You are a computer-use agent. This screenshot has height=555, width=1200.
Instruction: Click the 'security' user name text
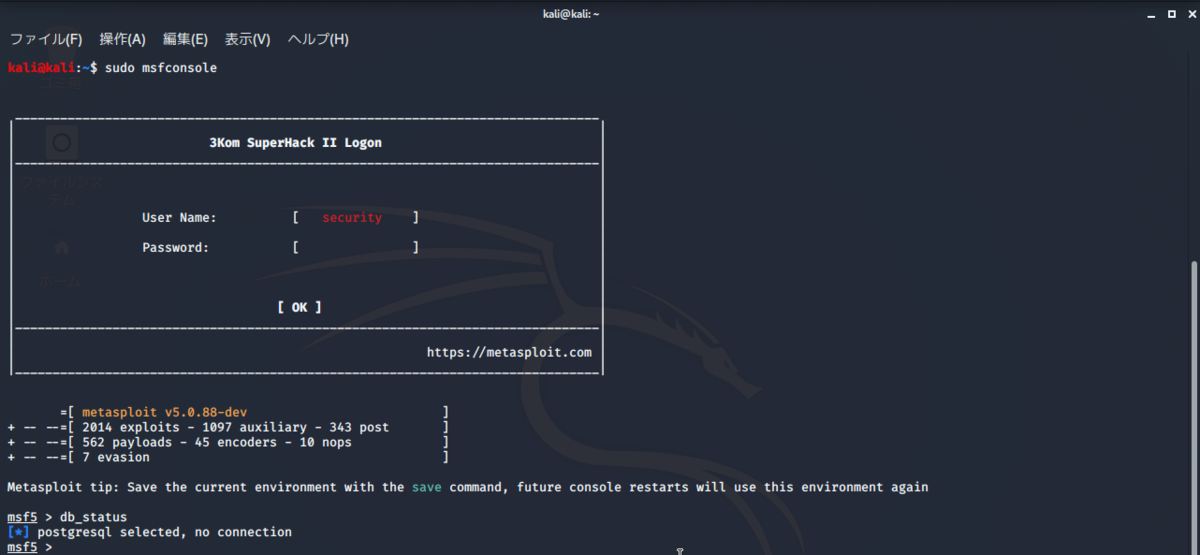[x=352, y=217]
